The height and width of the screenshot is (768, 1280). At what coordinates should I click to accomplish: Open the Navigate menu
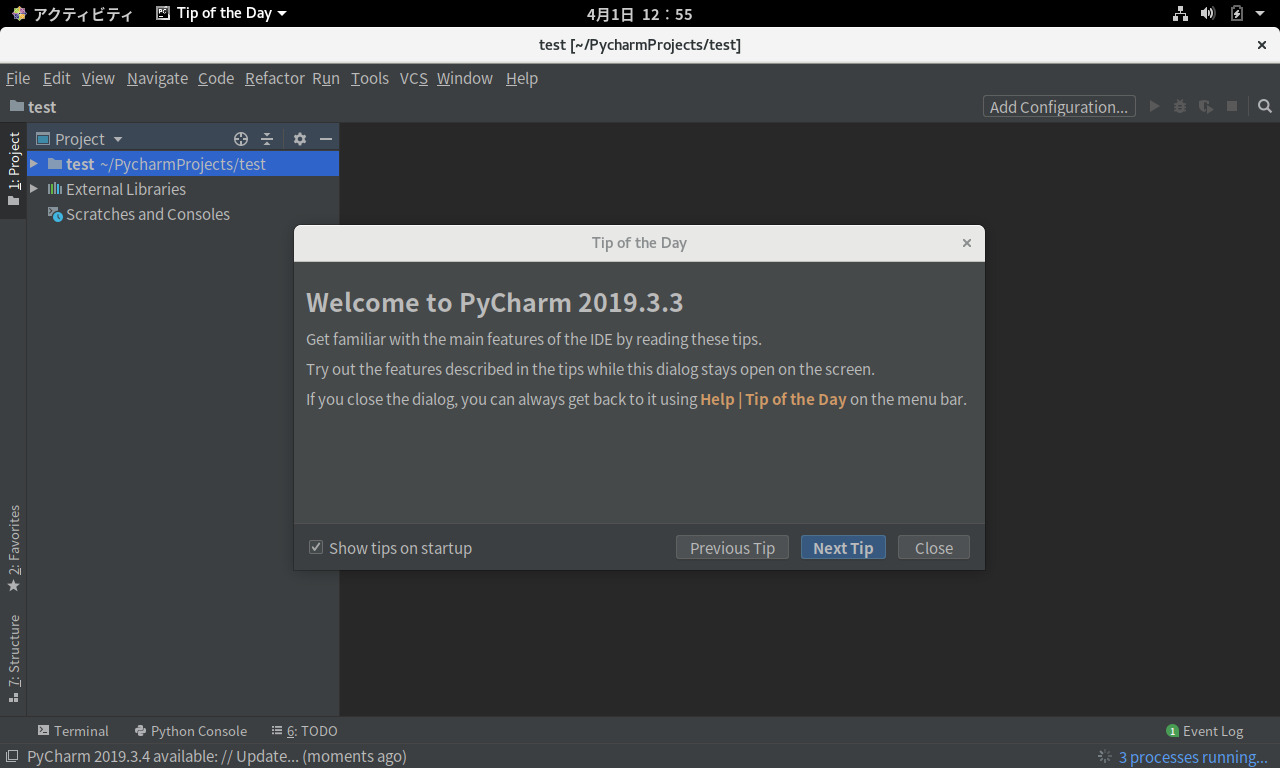pos(157,78)
